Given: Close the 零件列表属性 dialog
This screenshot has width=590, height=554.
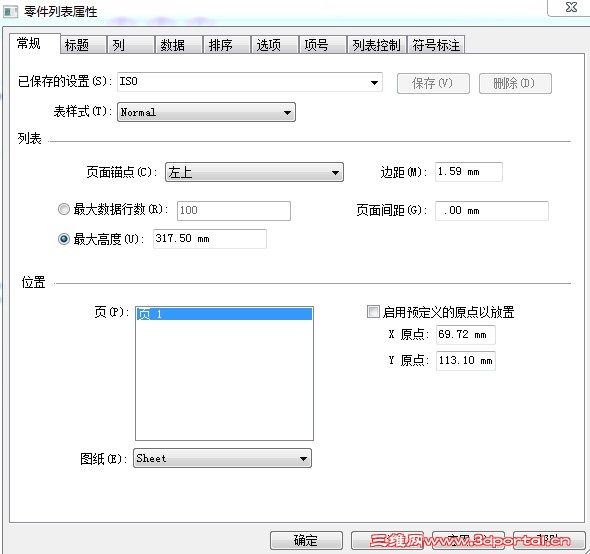Looking at the screenshot, I should [x=571, y=7].
